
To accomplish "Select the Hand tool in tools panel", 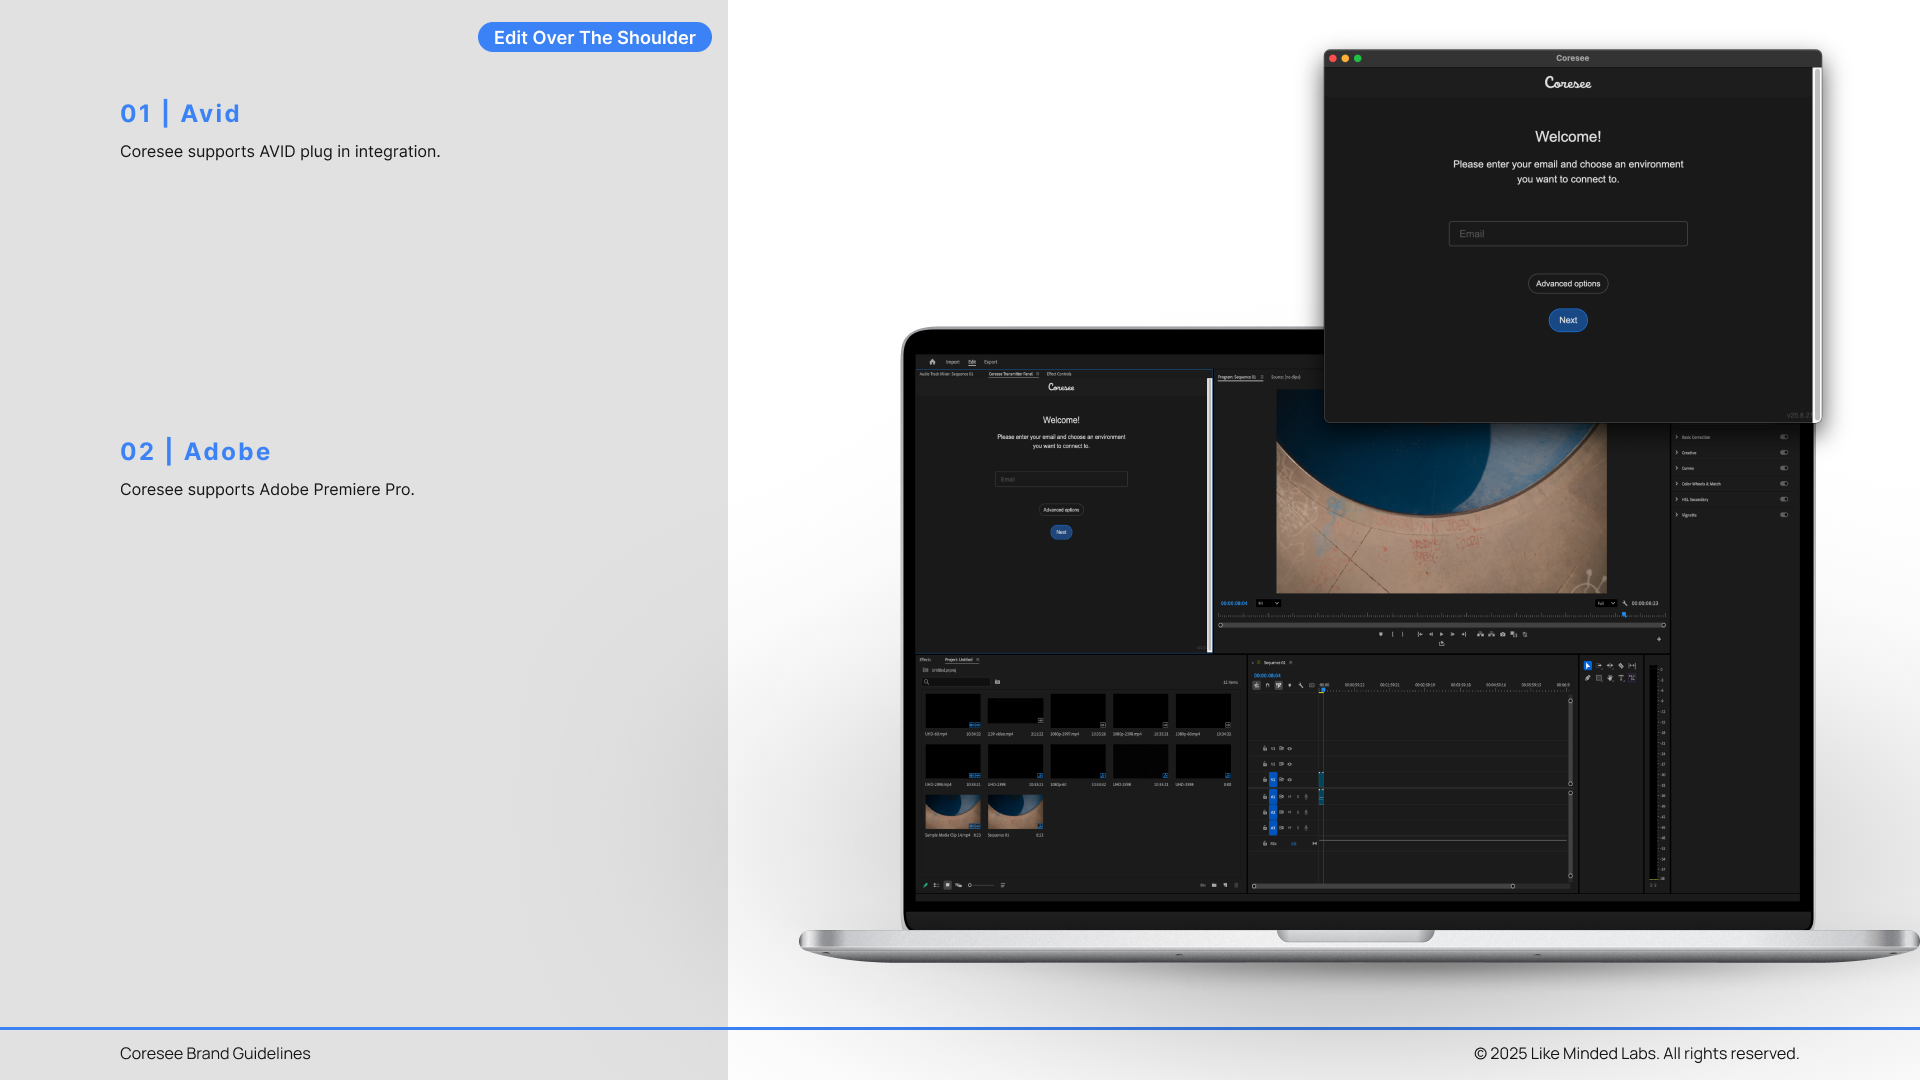I will [x=1610, y=678].
